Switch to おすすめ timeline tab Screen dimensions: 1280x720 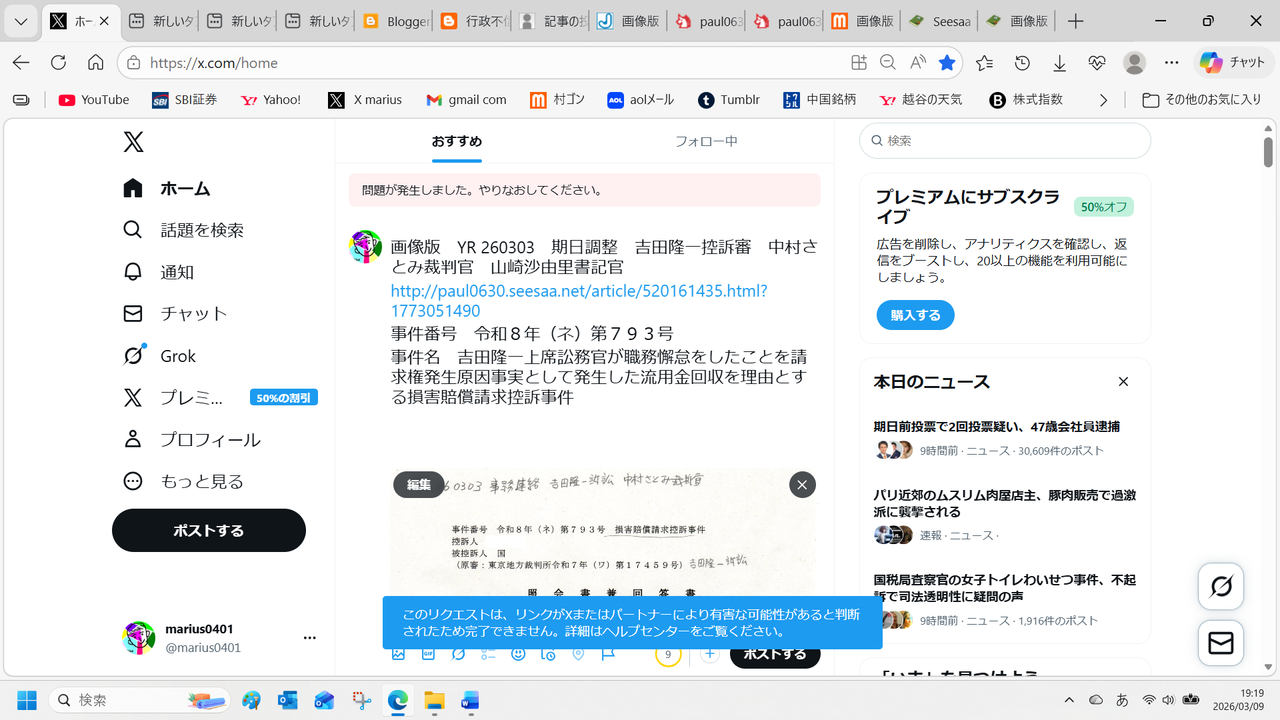pos(457,141)
